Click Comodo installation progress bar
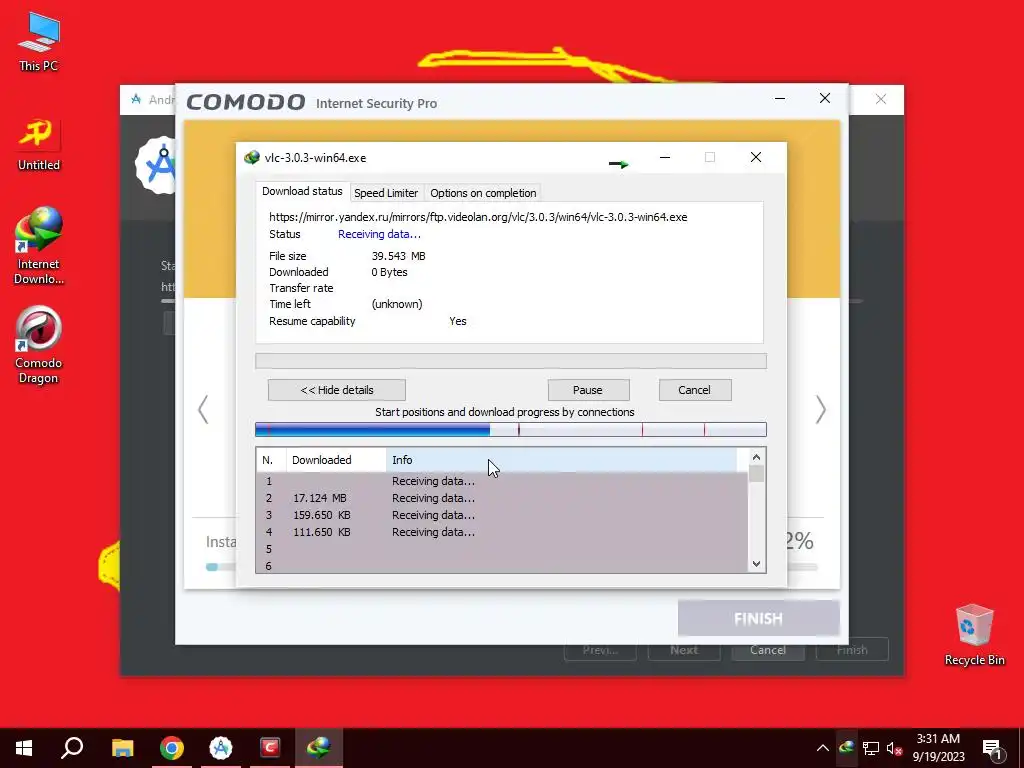Viewport: 1024px width, 768px height. 221,567
